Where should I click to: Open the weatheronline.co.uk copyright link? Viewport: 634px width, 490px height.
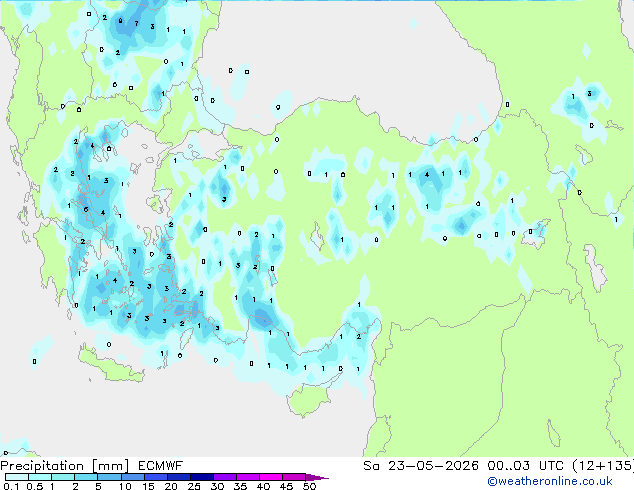click(550, 481)
